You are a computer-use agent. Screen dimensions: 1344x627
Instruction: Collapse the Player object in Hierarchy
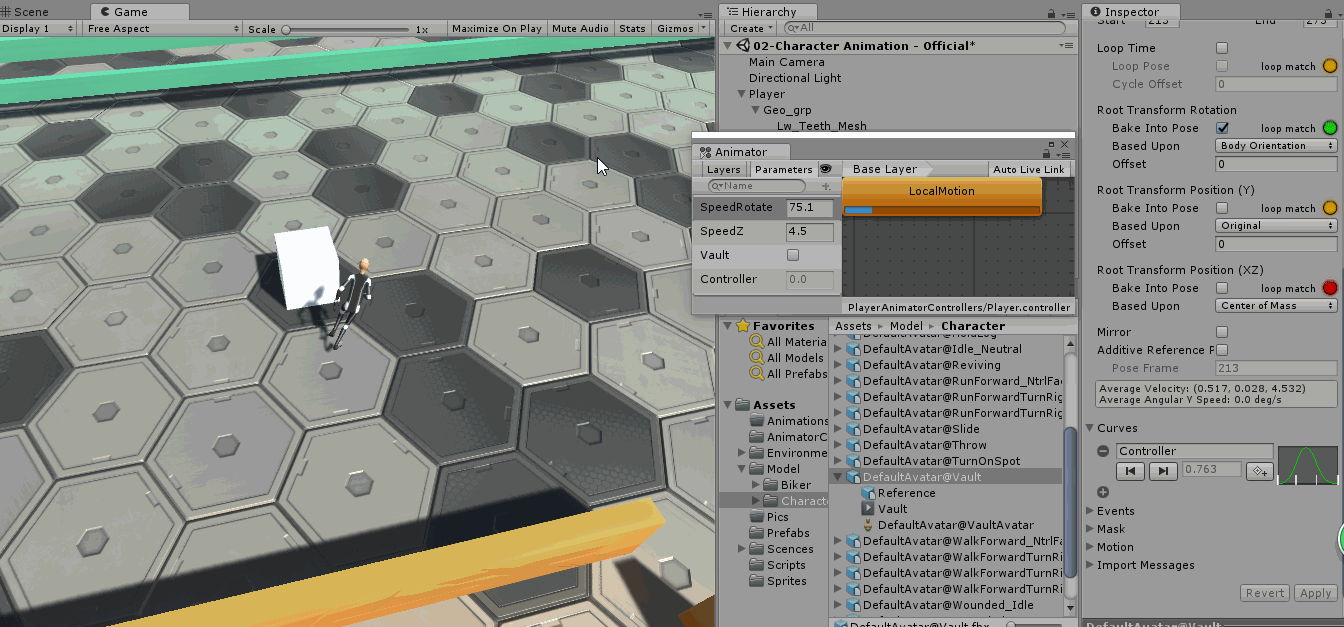point(741,94)
